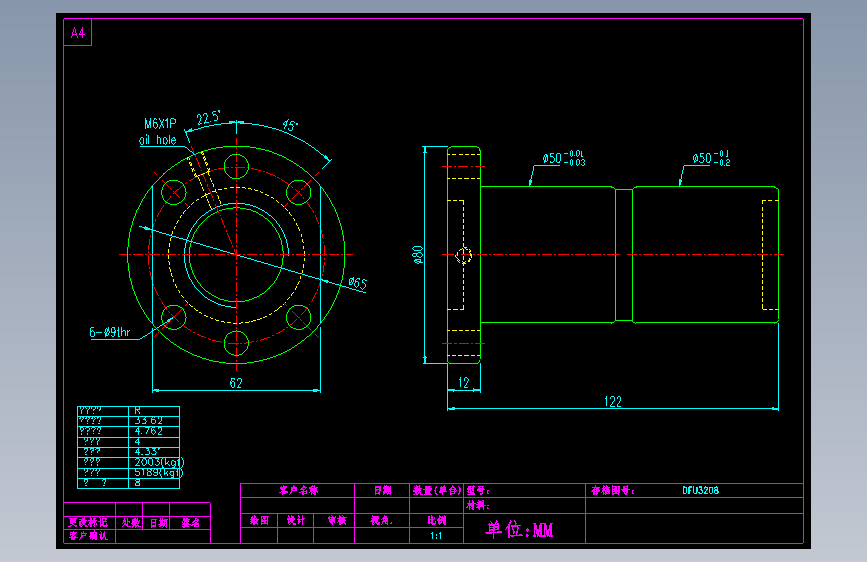This screenshot has width=867, height=562.
Task: Click the 5189(kgf) value in spec table
Action: pos(159,472)
